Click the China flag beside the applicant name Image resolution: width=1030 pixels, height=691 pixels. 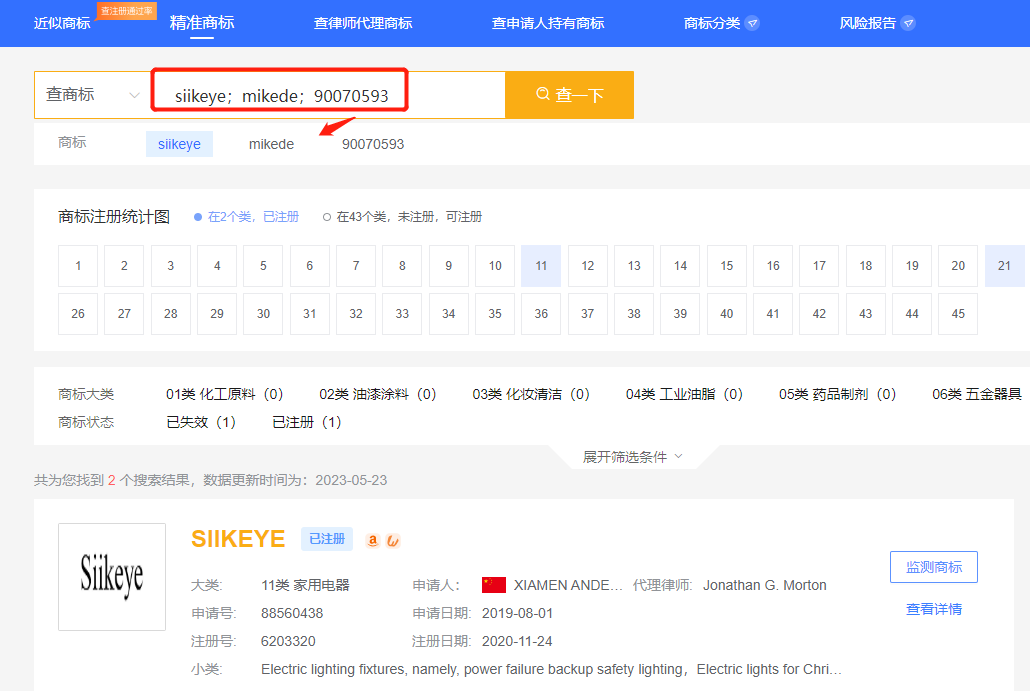494,585
